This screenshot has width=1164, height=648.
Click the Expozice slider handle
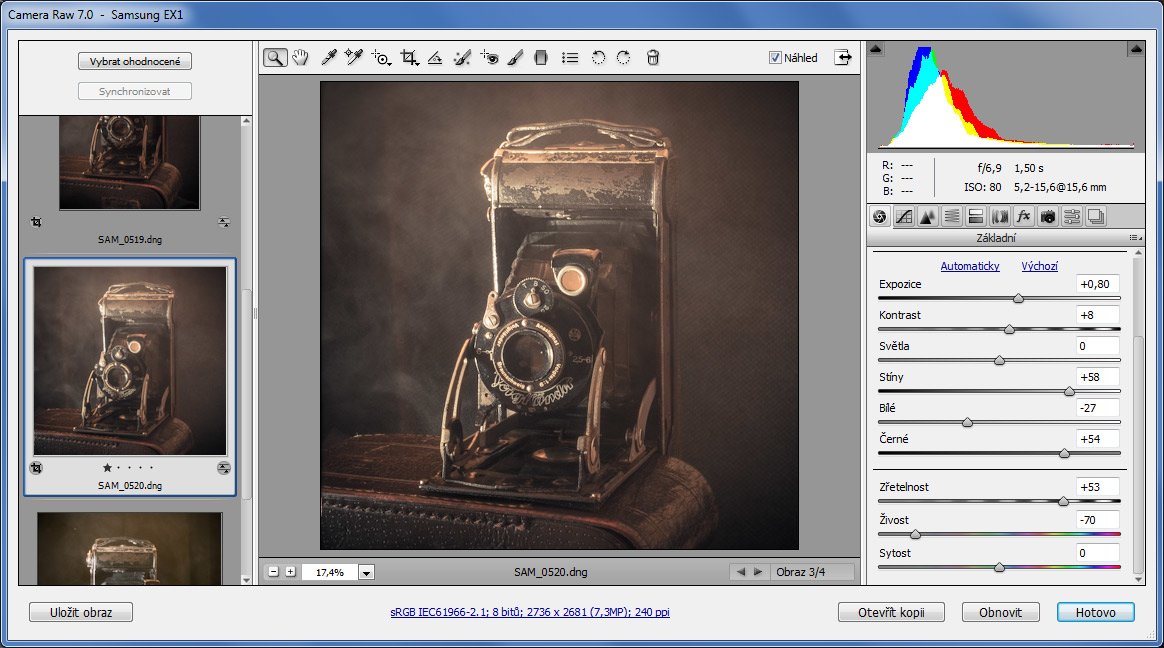tap(1018, 298)
